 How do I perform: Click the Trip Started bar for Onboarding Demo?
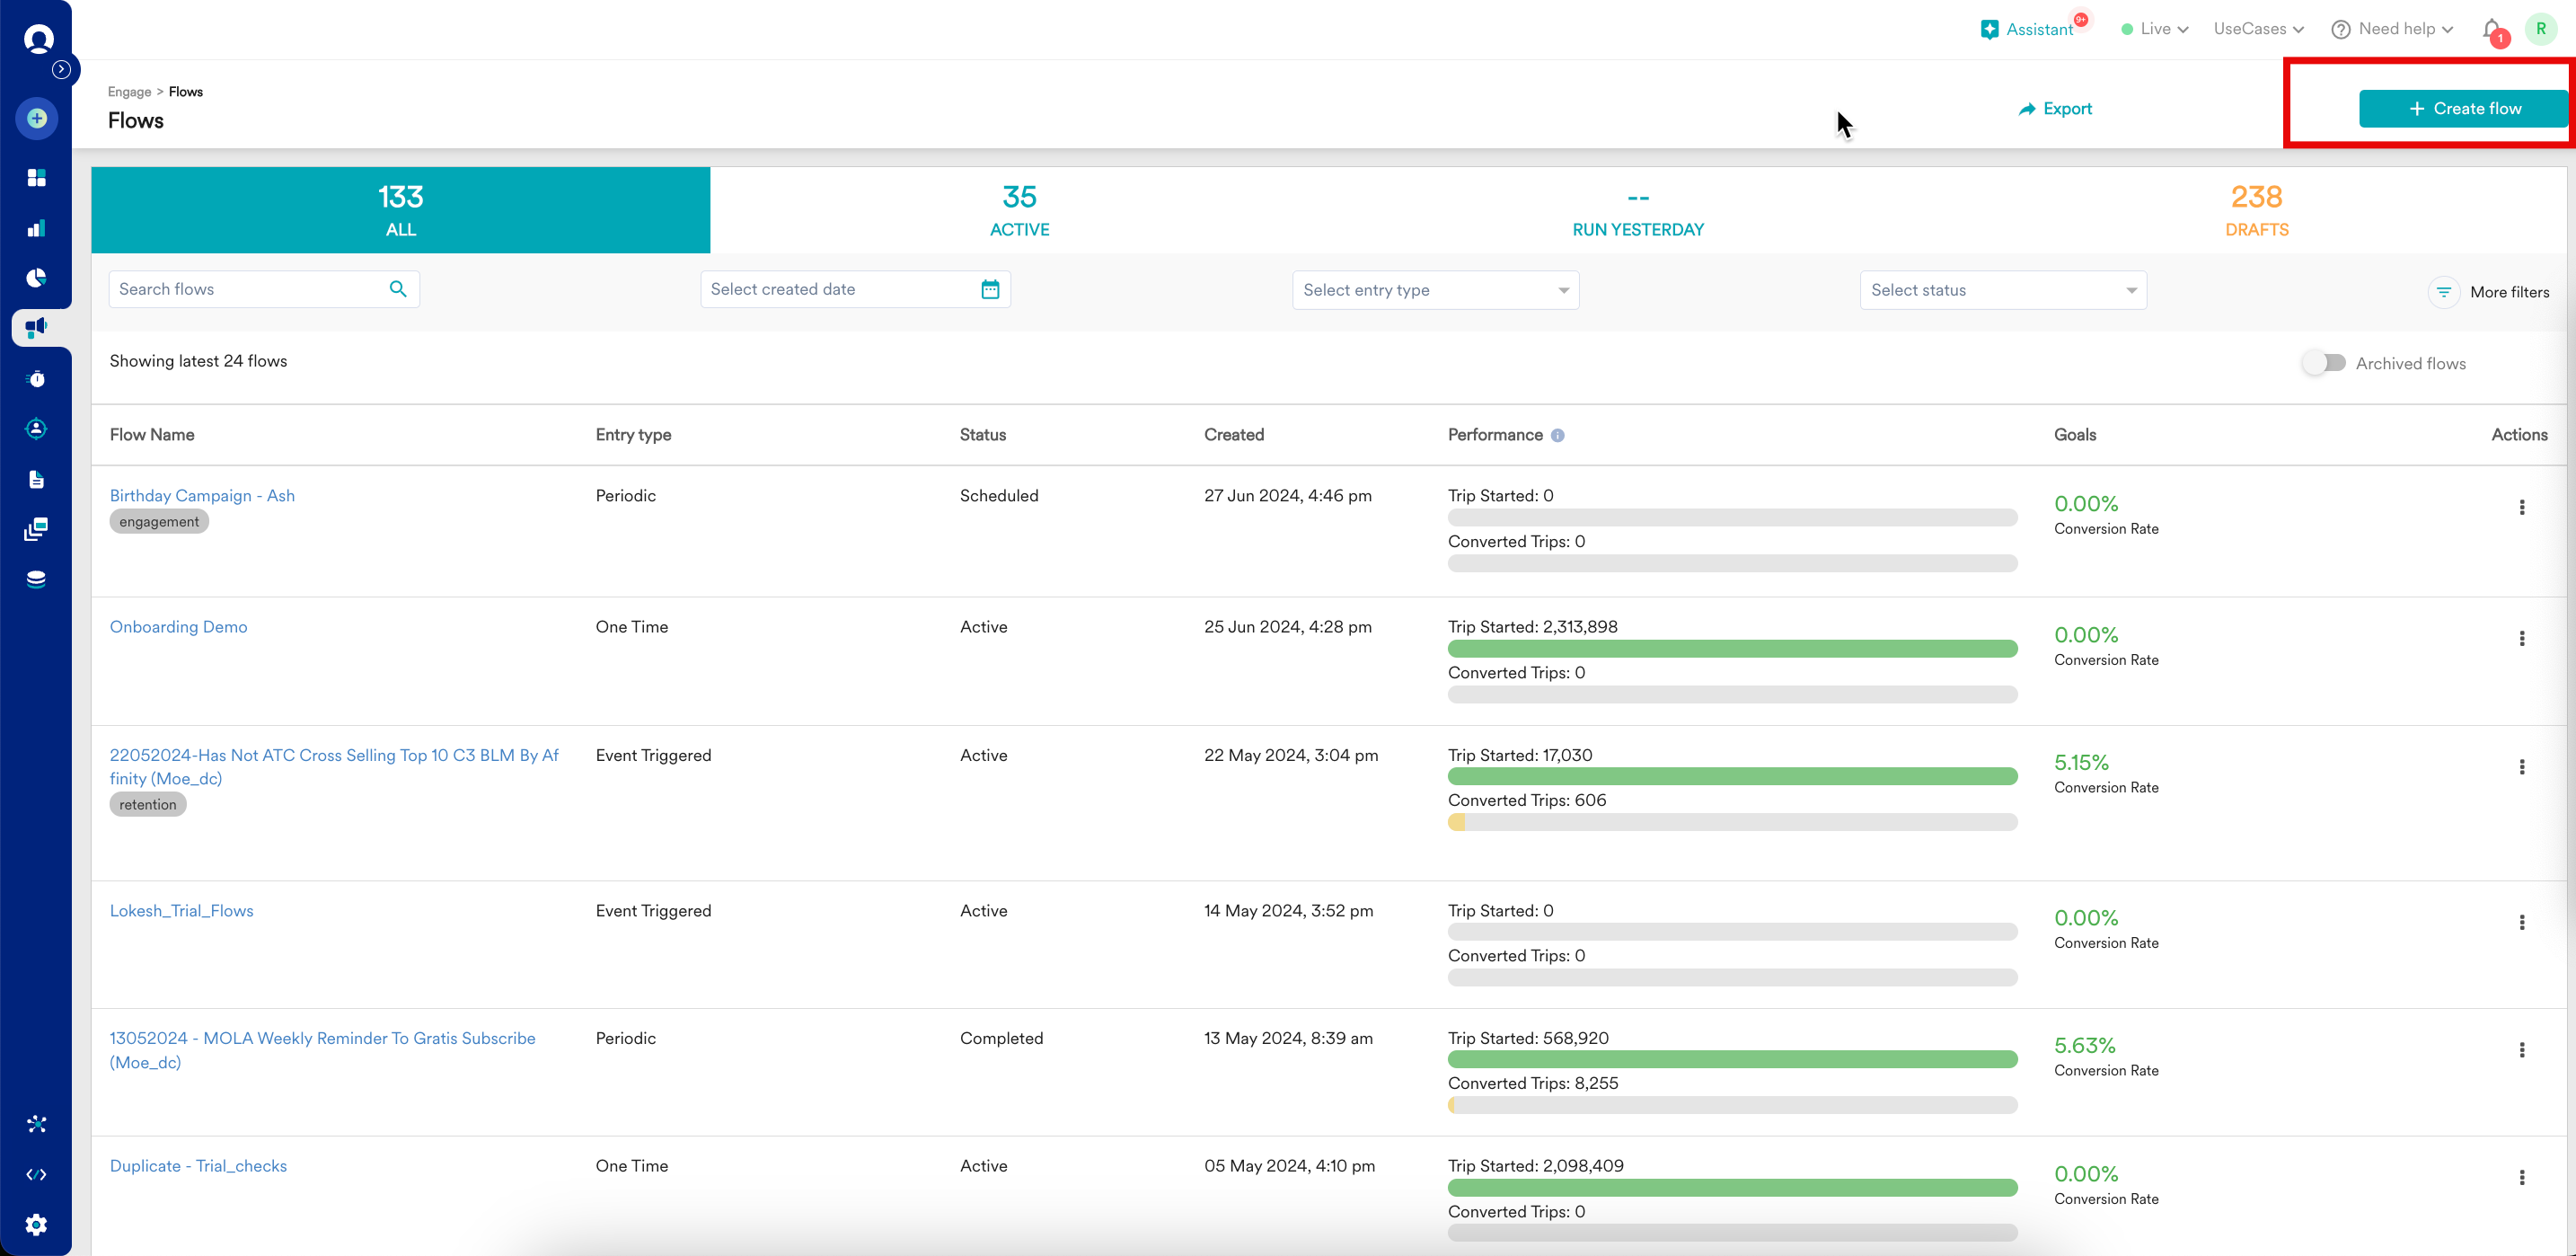click(x=1732, y=649)
